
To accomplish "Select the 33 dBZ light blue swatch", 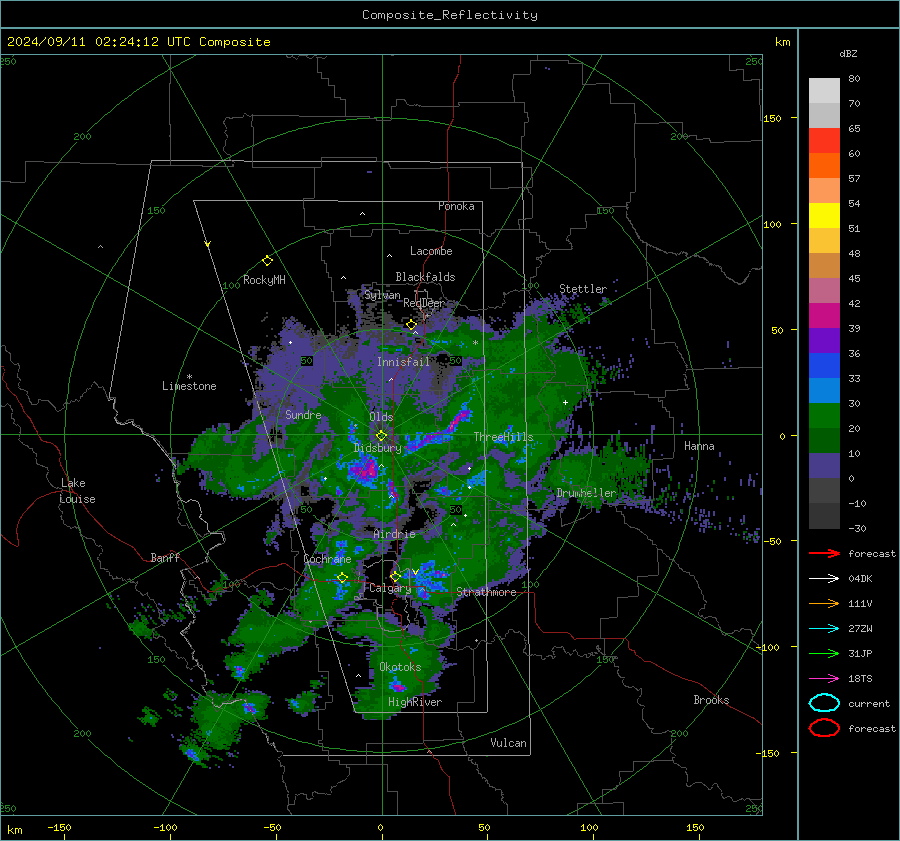I will [x=824, y=390].
